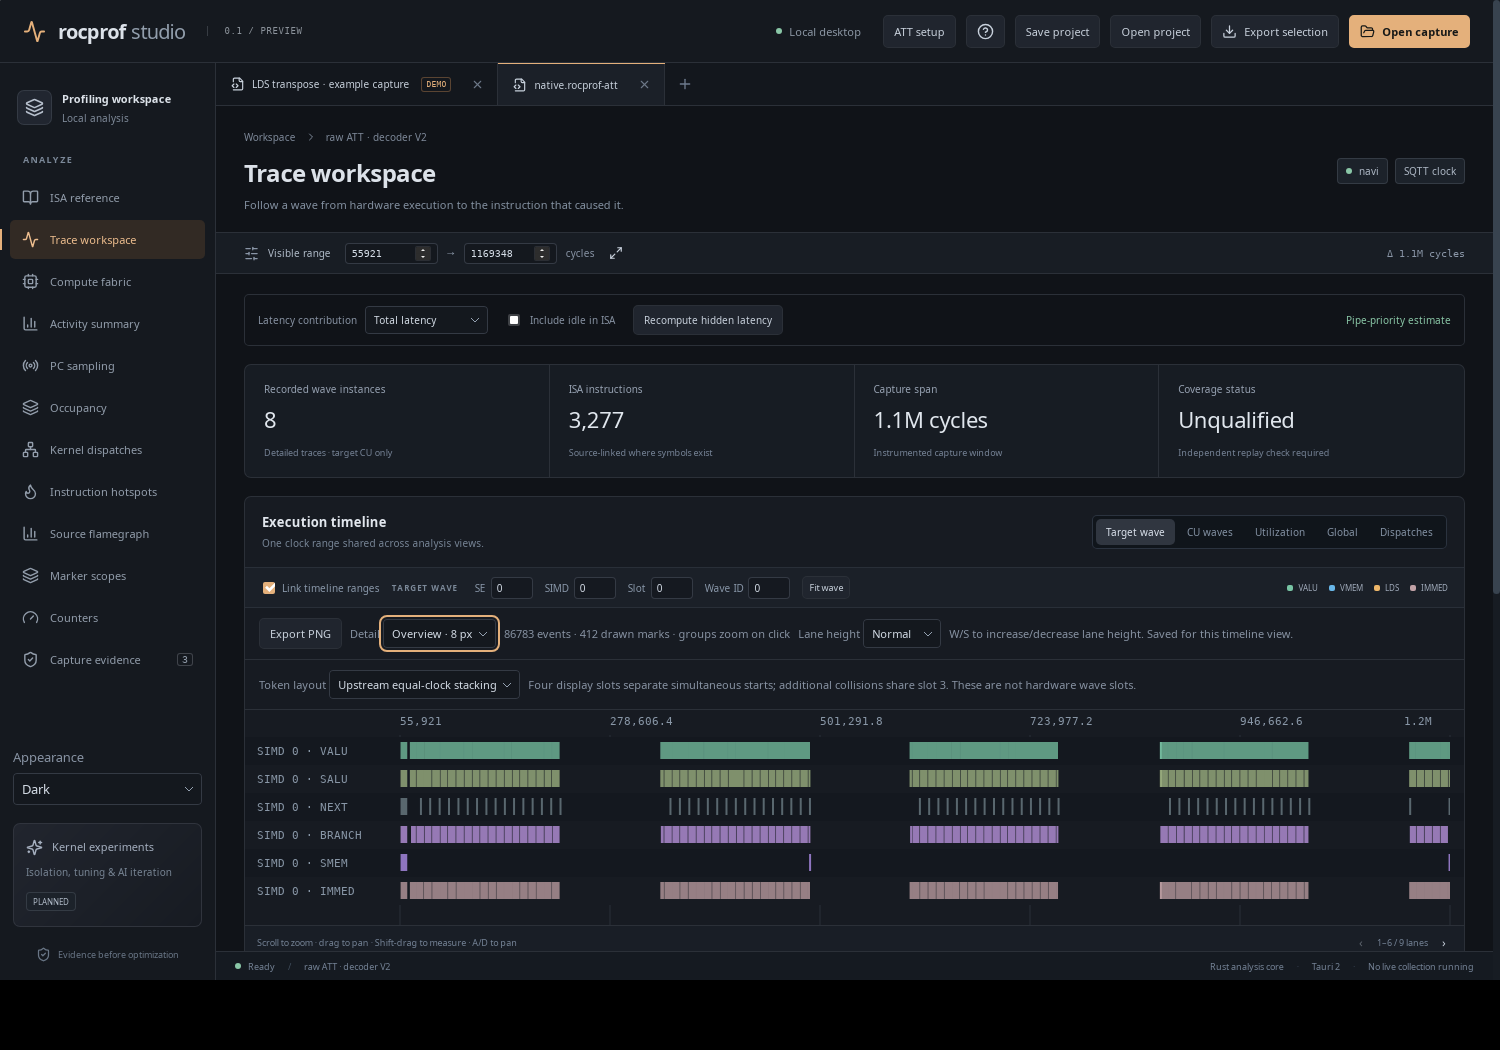1500x1050 pixels.
Task: Open Source flamegraph
Action: click(107, 534)
